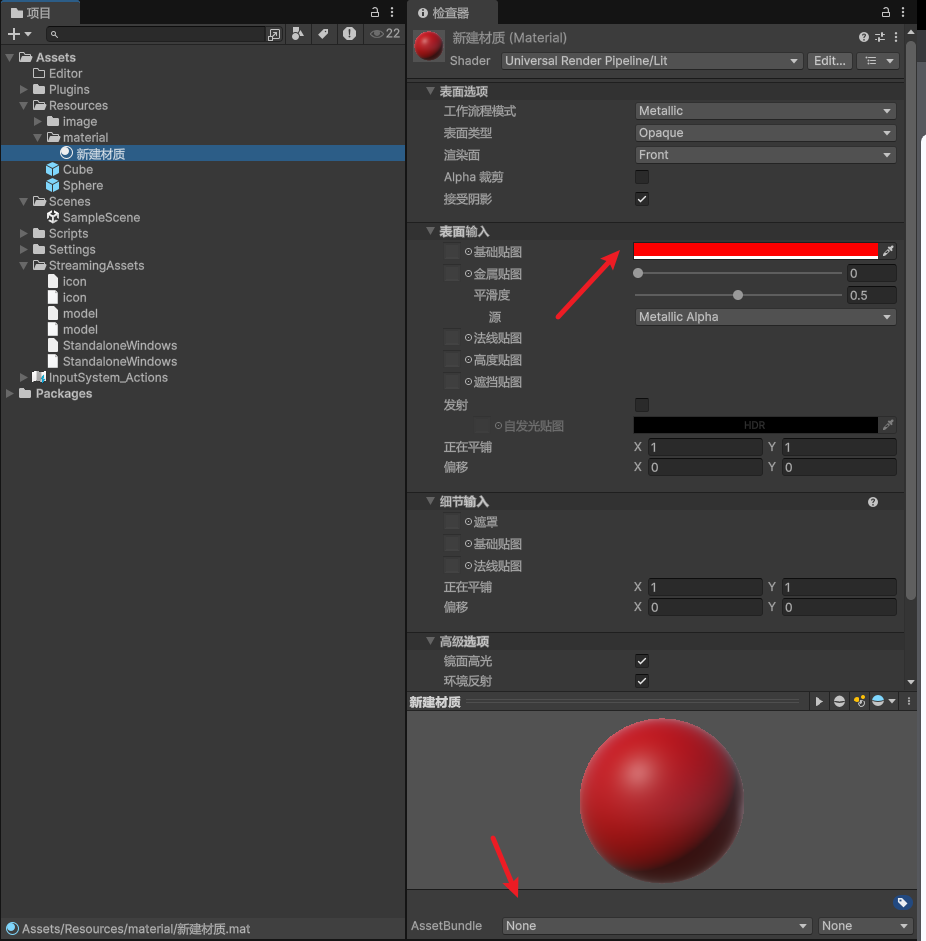Click the red 基础贴图 color bar
The width and height of the screenshot is (926, 941).
(x=755, y=251)
